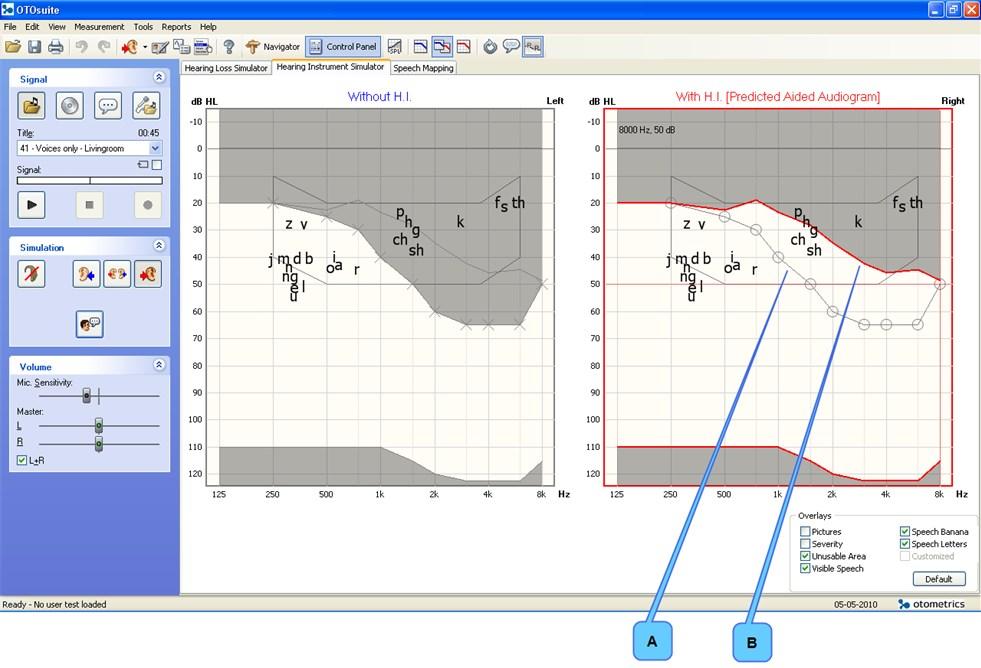Collapse the Volume panel
The image size is (981, 668).
(x=159, y=365)
